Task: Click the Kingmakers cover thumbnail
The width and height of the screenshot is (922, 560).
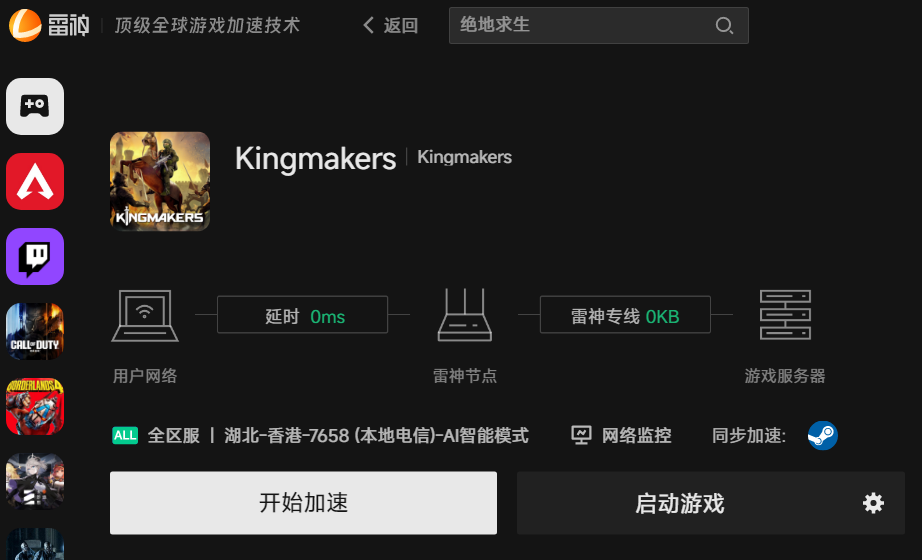Action: click(x=160, y=181)
